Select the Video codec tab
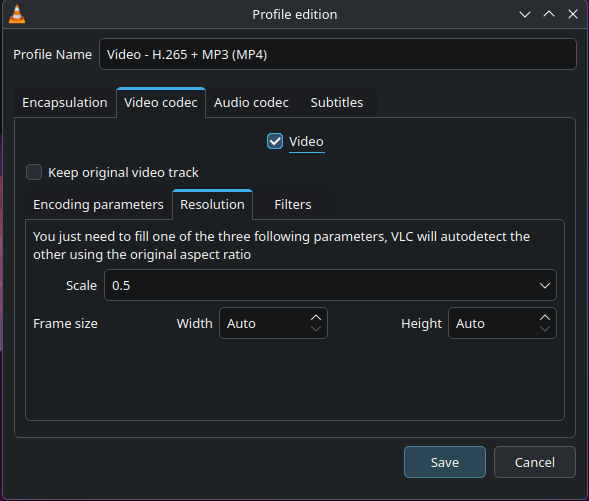Viewport: 589px width, 501px height. 161,103
